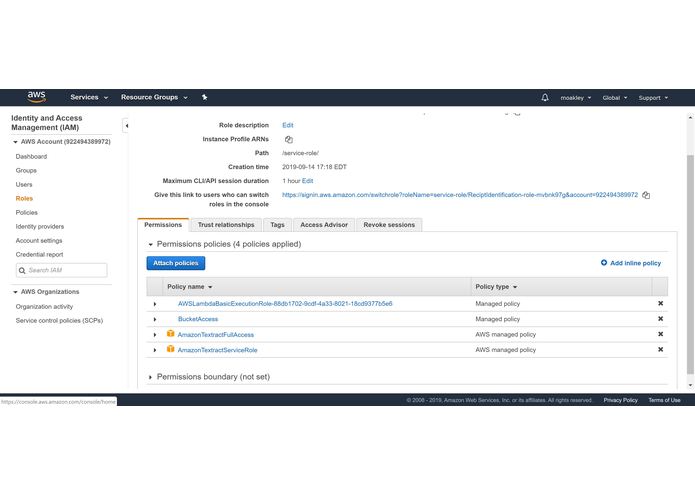Click the scrollbar up arrow
Screen dimensions: 695x494
tap(690, 118)
